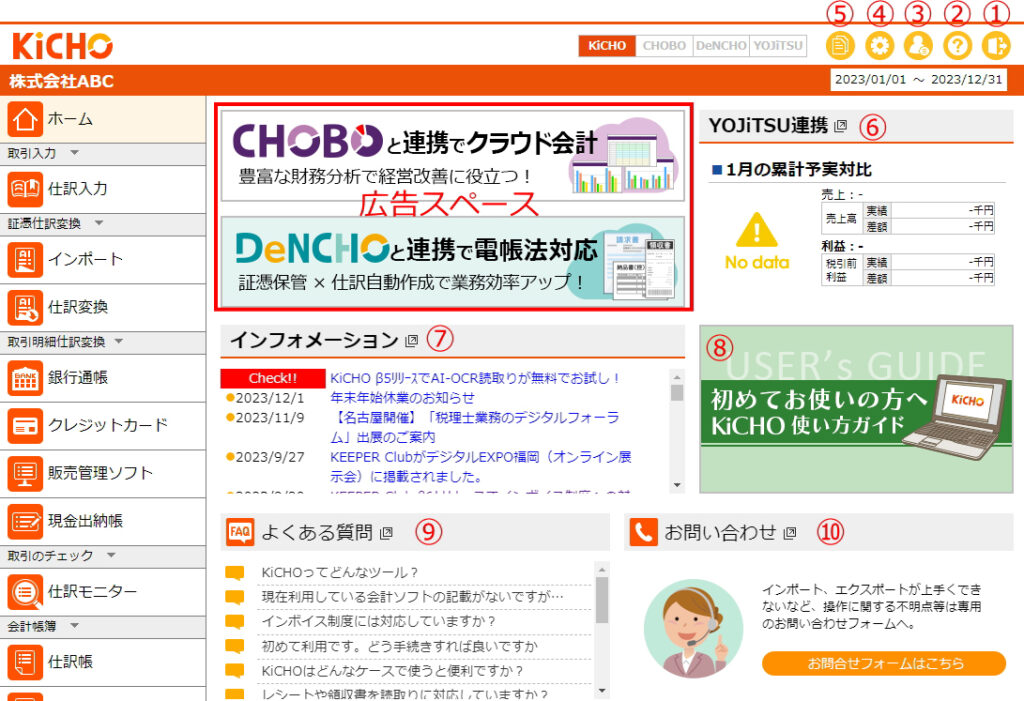The image size is (1024, 701).
Task: Click the information list scrollbar down arrow
Action: pos(677,485)
